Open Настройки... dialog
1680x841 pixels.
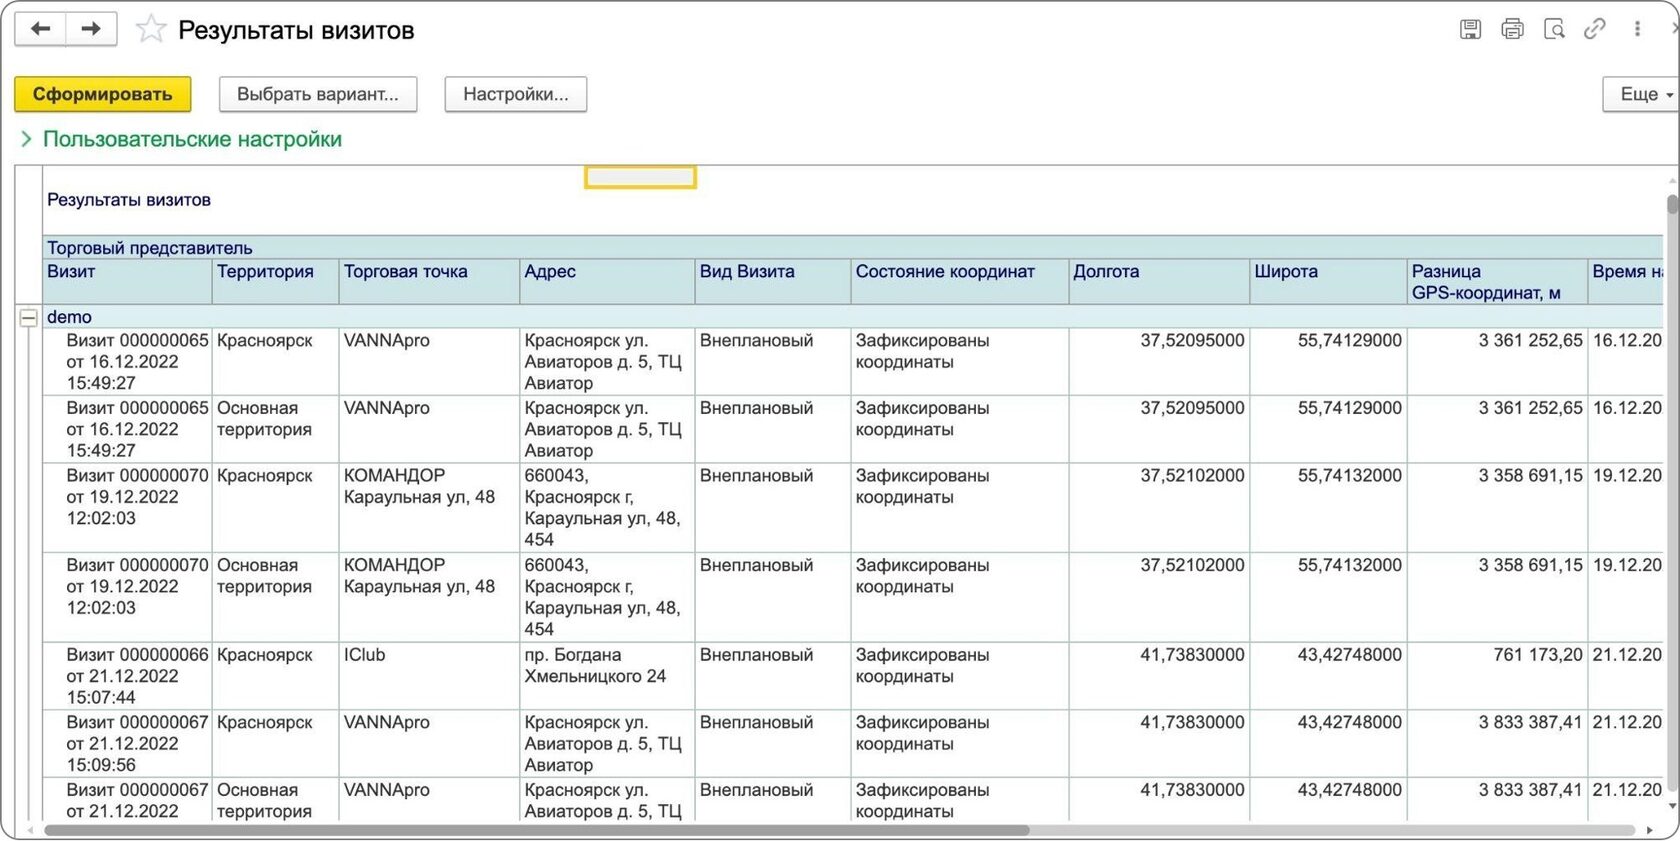[516, 94]
